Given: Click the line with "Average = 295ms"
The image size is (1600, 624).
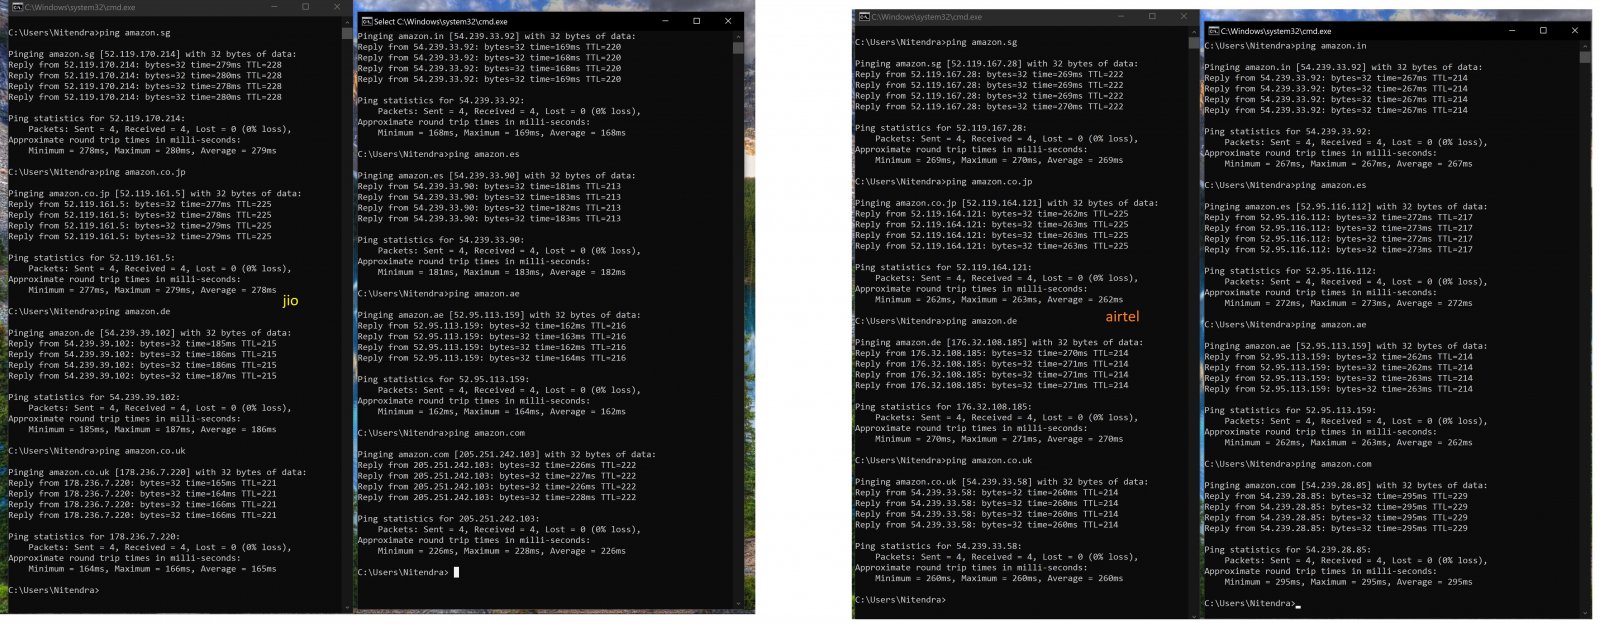Looking at the screenshot, I should (x=1348, y=582).
